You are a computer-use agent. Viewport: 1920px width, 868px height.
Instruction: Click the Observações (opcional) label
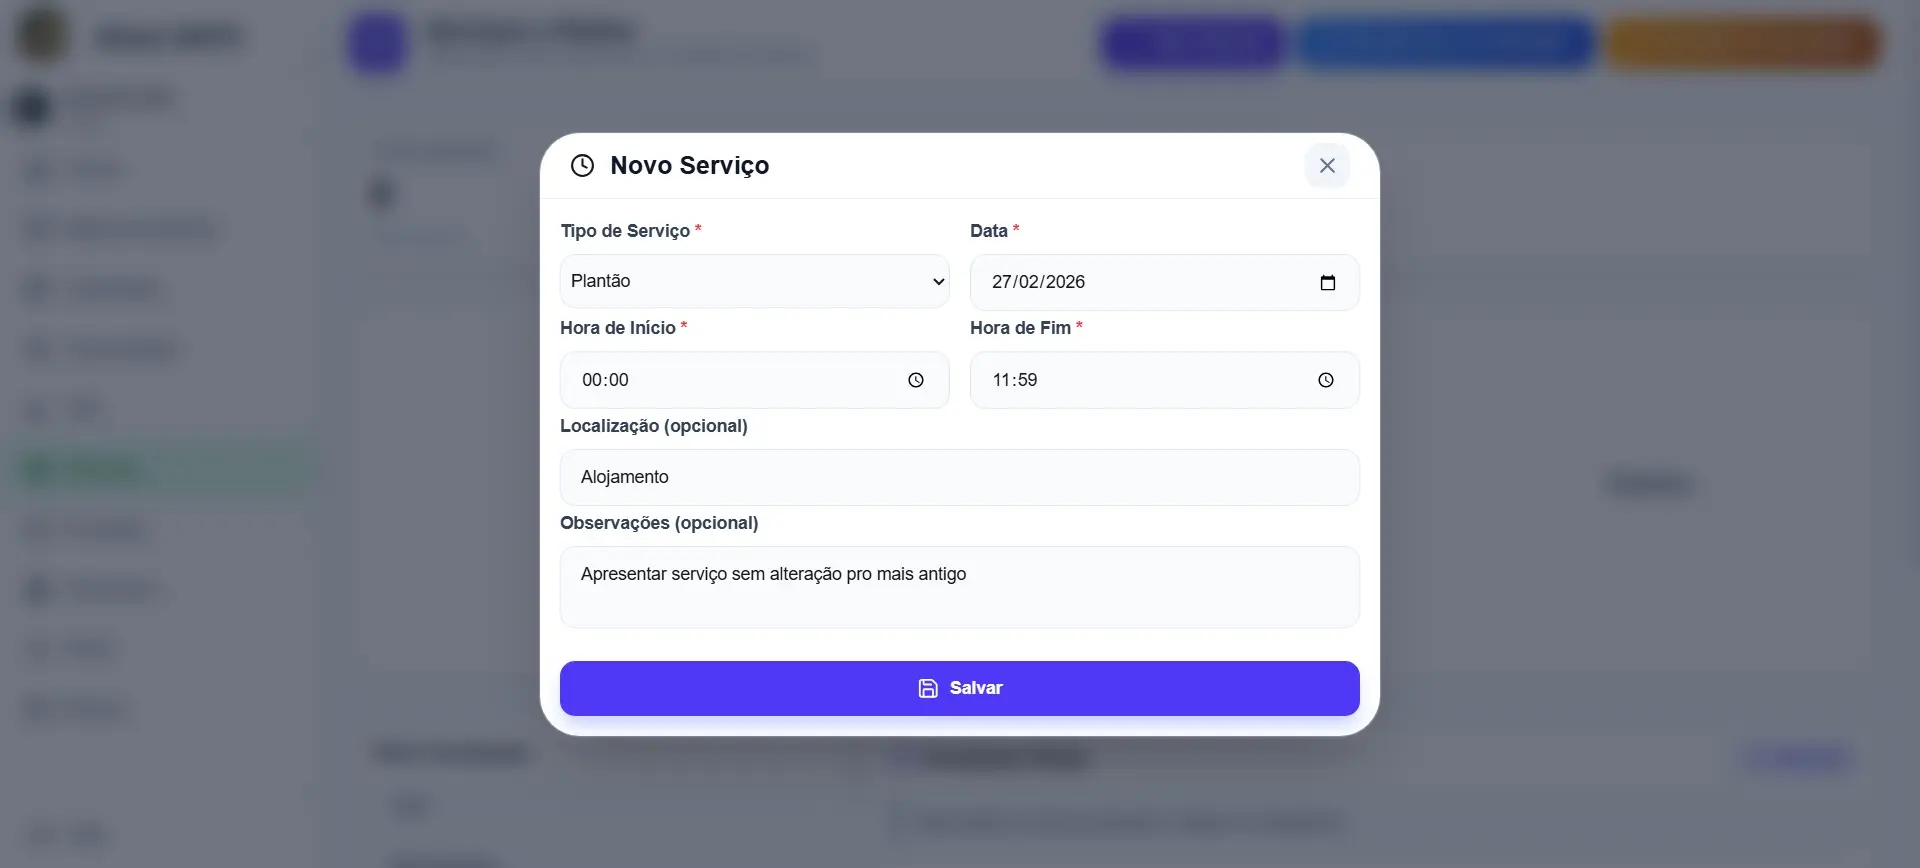click(x=659, y=523)
